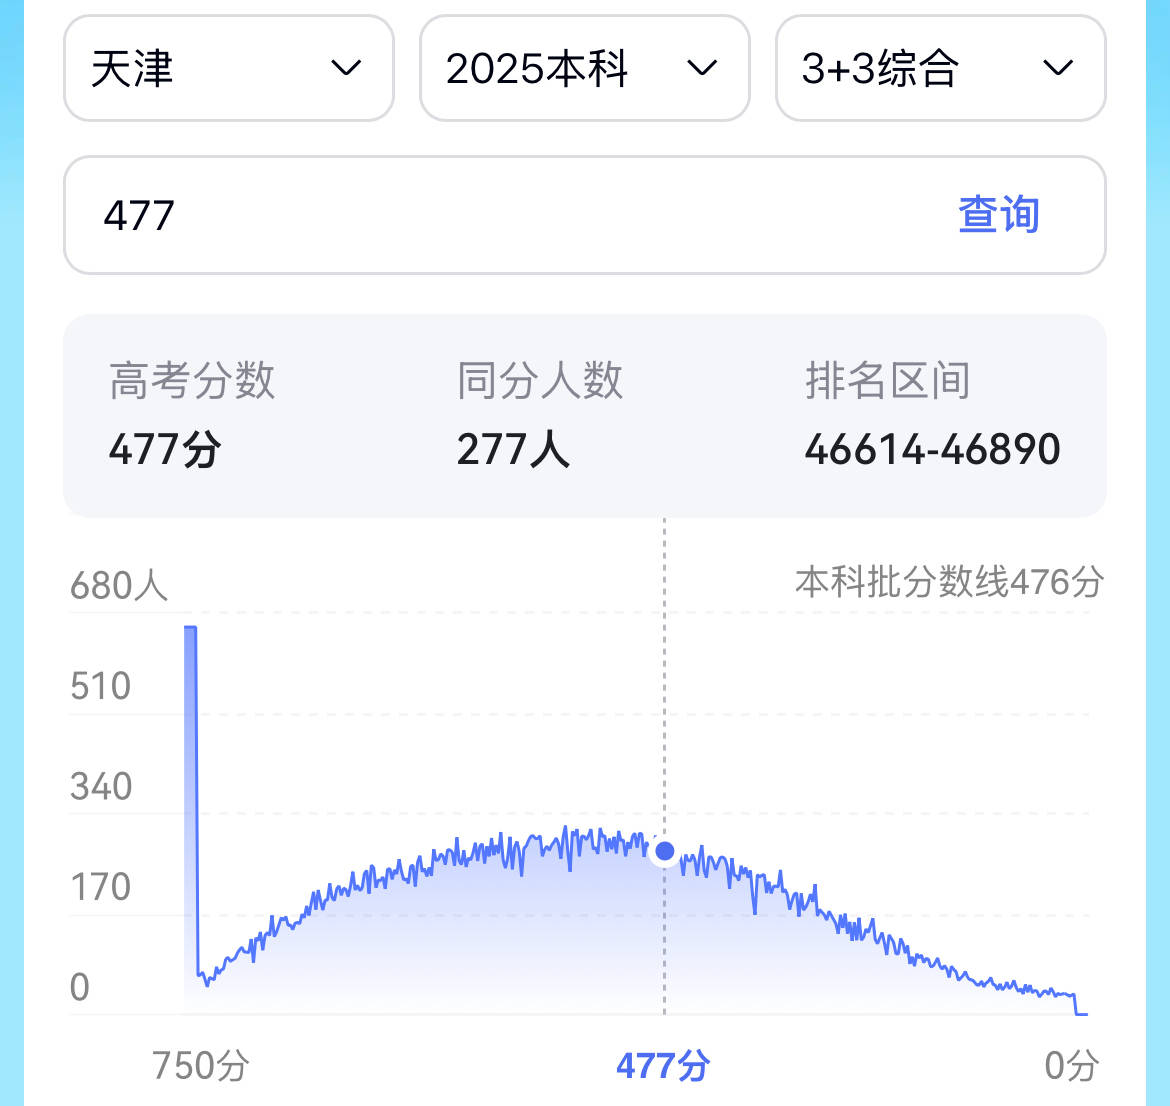Click the 277人 same-score count
Viewport: 1170px width, 1106px height.
(x=513, y=449)
